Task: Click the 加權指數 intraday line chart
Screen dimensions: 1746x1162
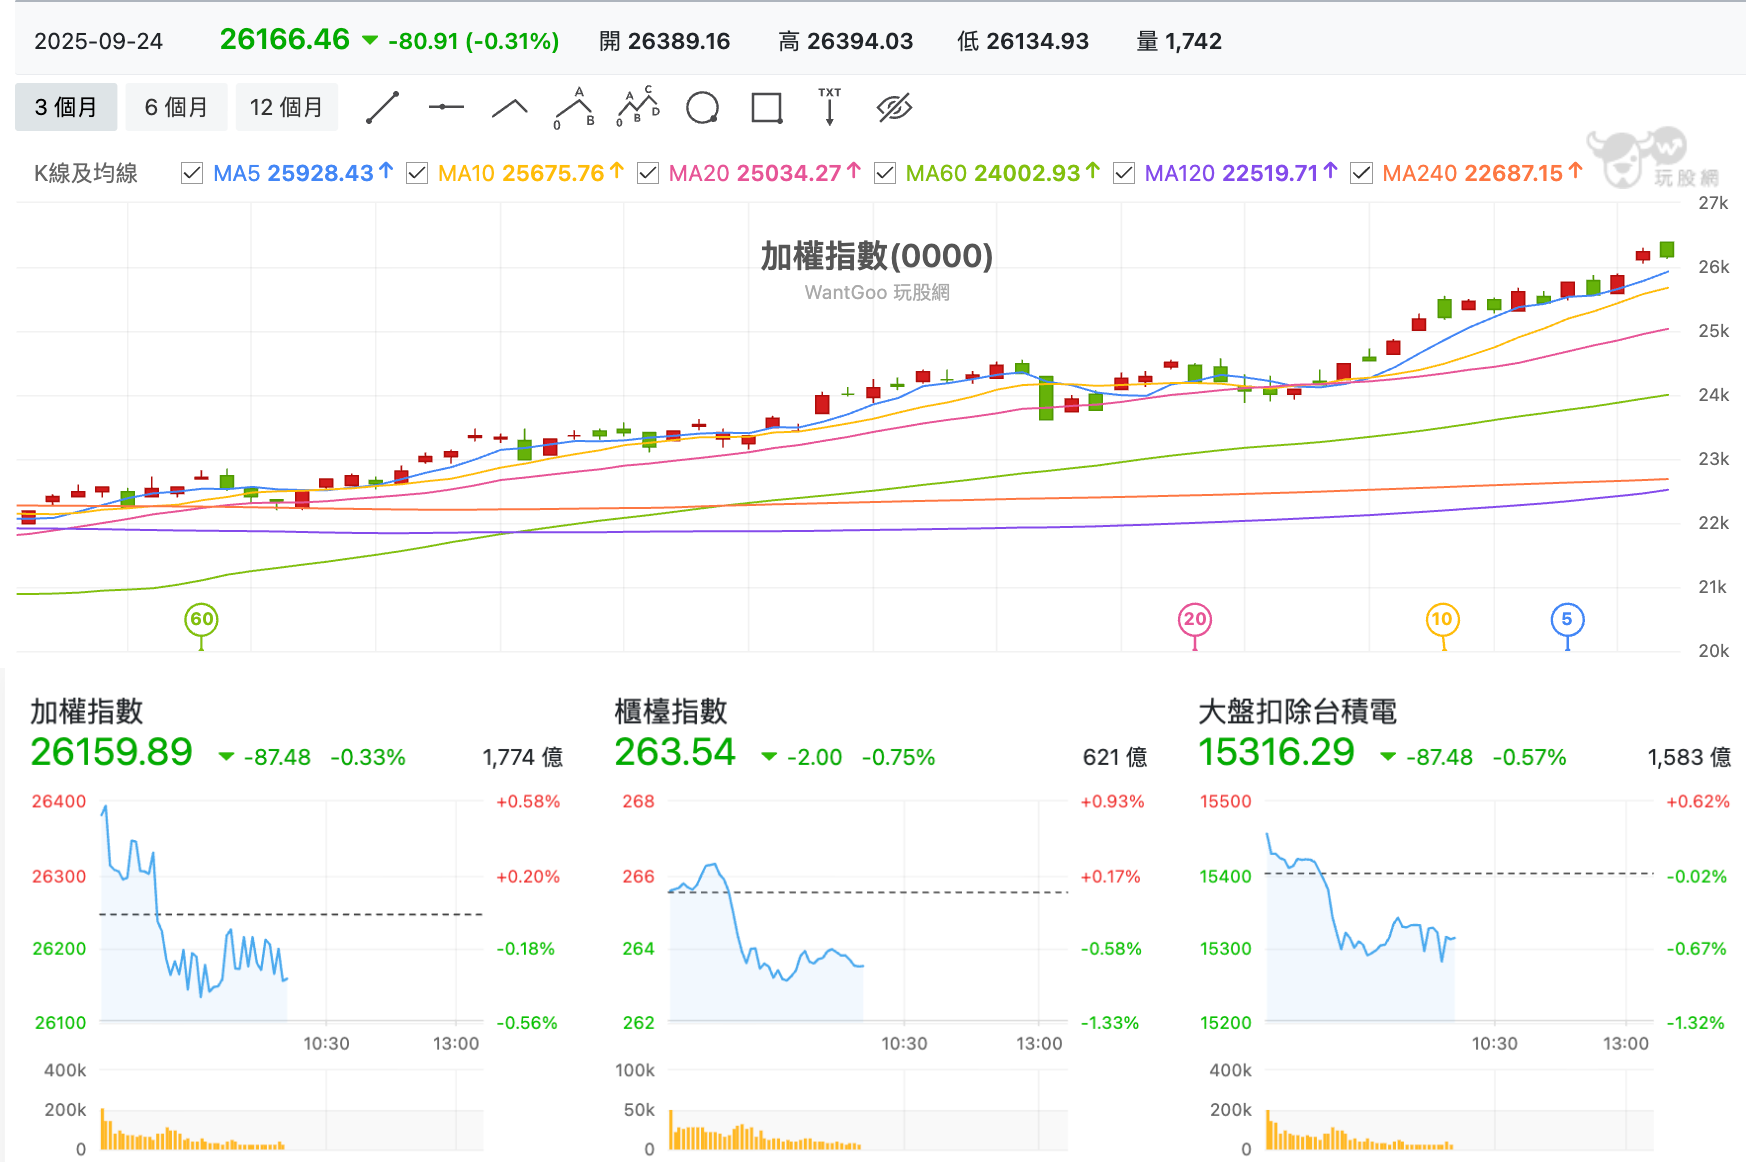Action: coord(291,911)
